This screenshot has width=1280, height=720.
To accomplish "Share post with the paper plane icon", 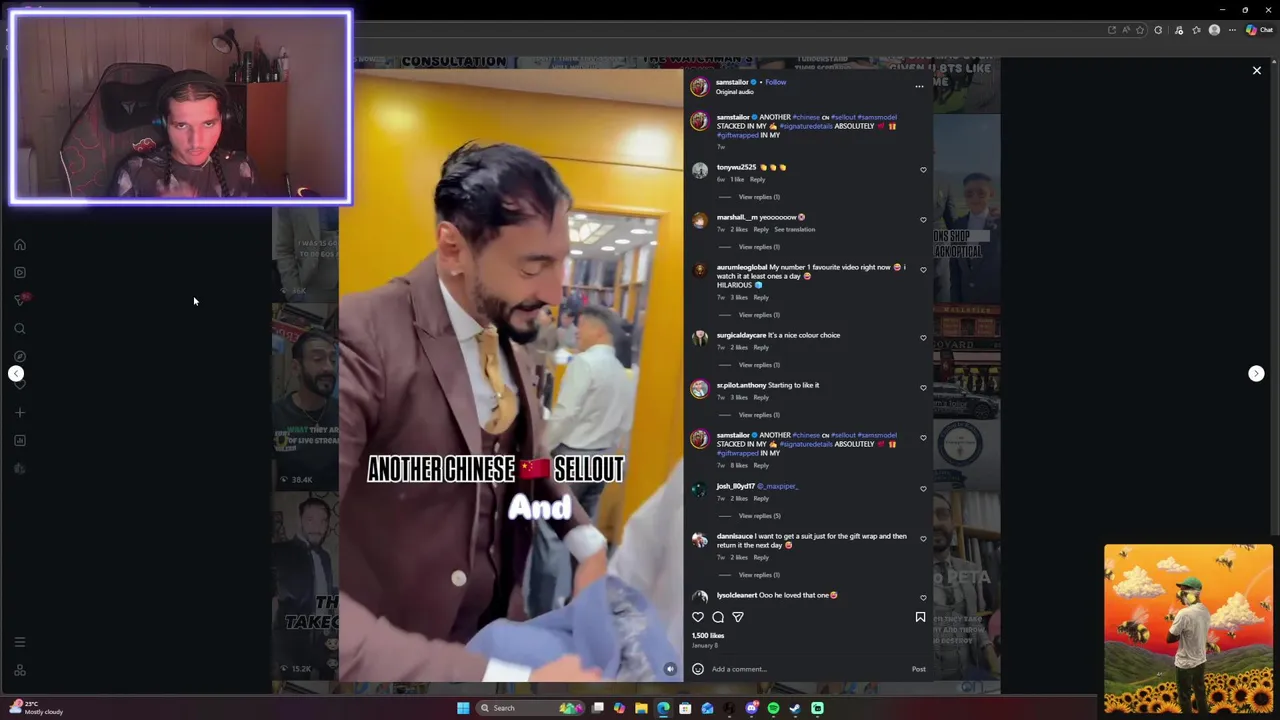I will click(x=738, y=617).
